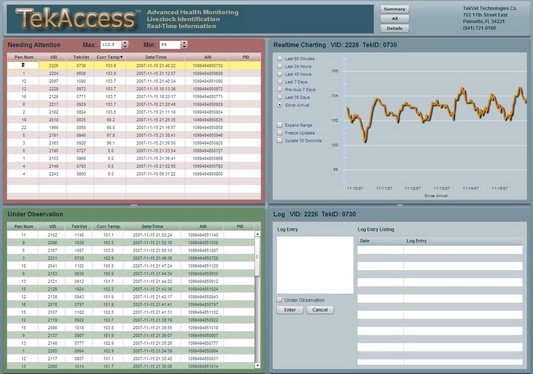Select the Last 24 Hours radio button
The image size is (533, 374).
click(x=280, y=66)
